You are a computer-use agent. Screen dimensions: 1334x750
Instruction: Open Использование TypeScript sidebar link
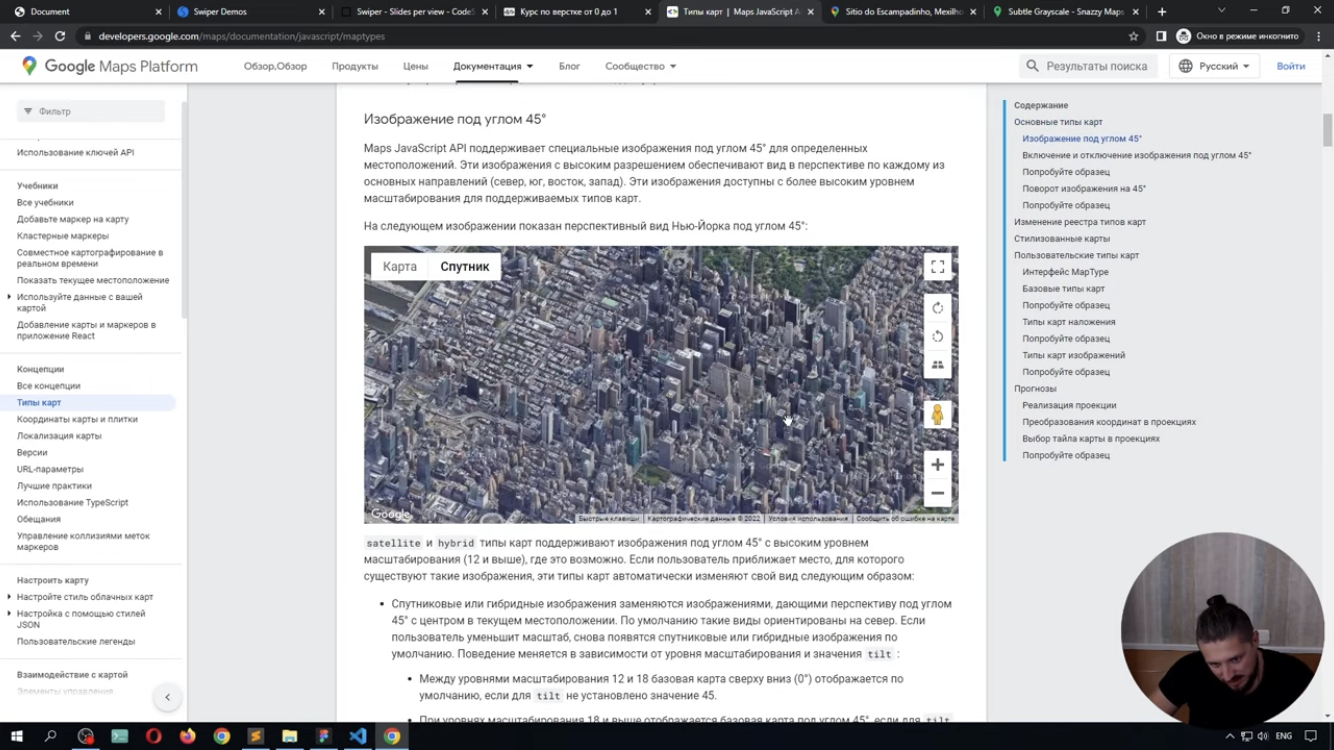click(72, 503)
